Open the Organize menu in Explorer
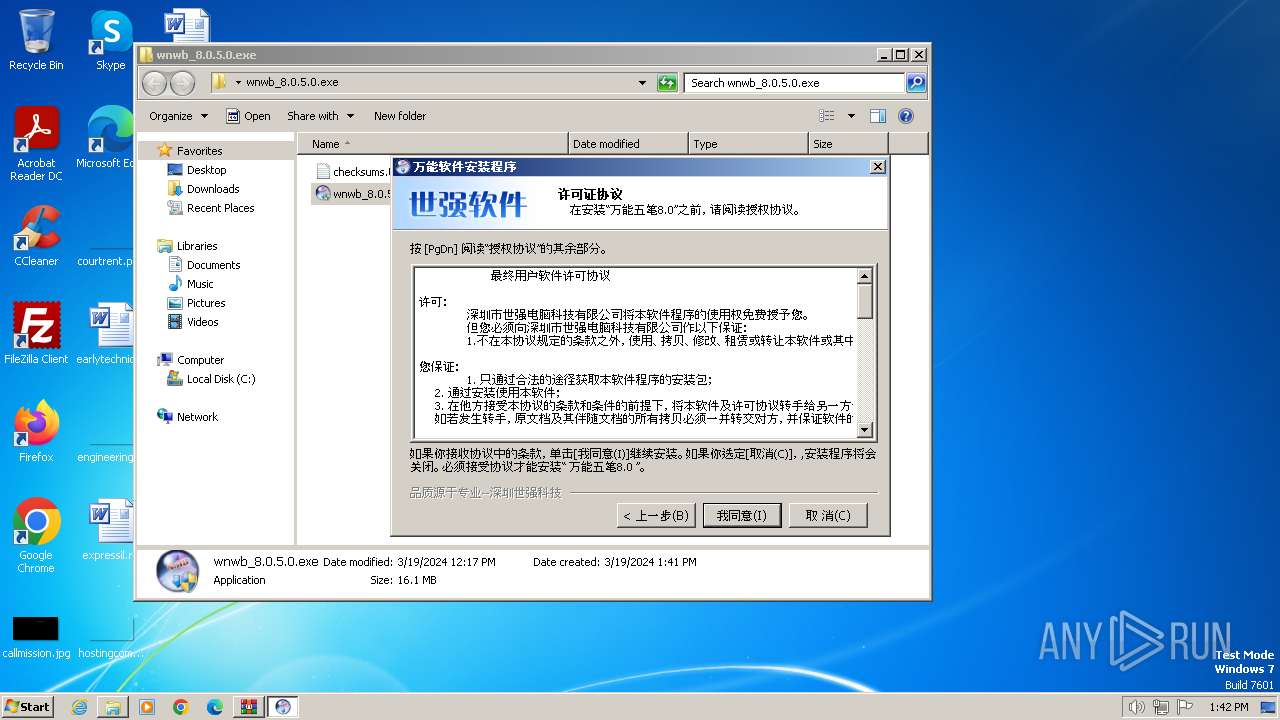Viewport: 1280px width, 720px height. [178, 116]
